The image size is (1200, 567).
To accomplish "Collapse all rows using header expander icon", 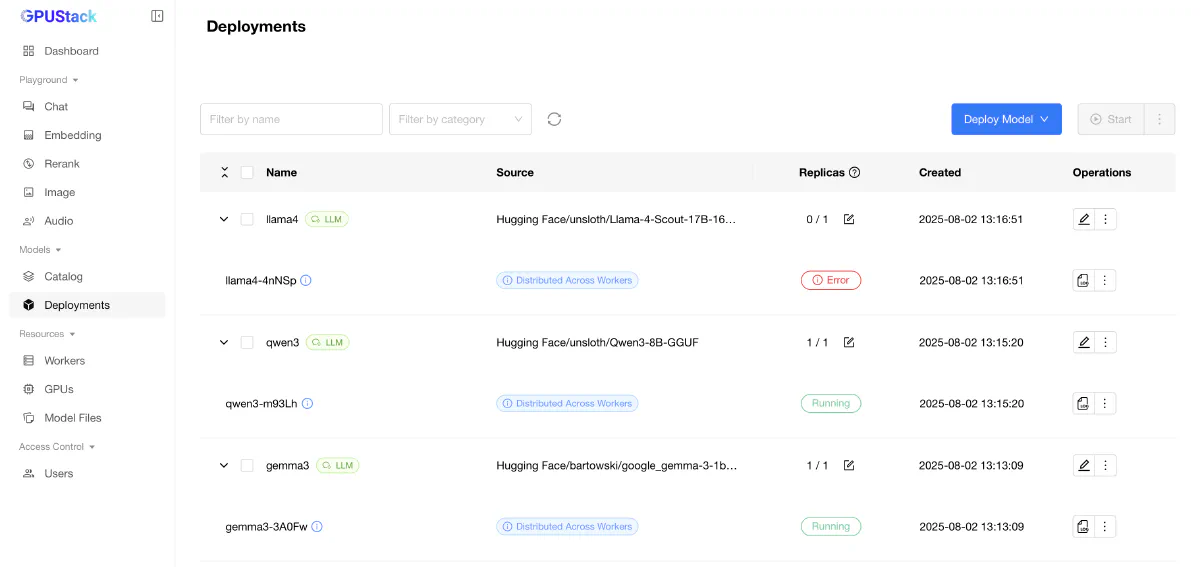I will 224,172.
